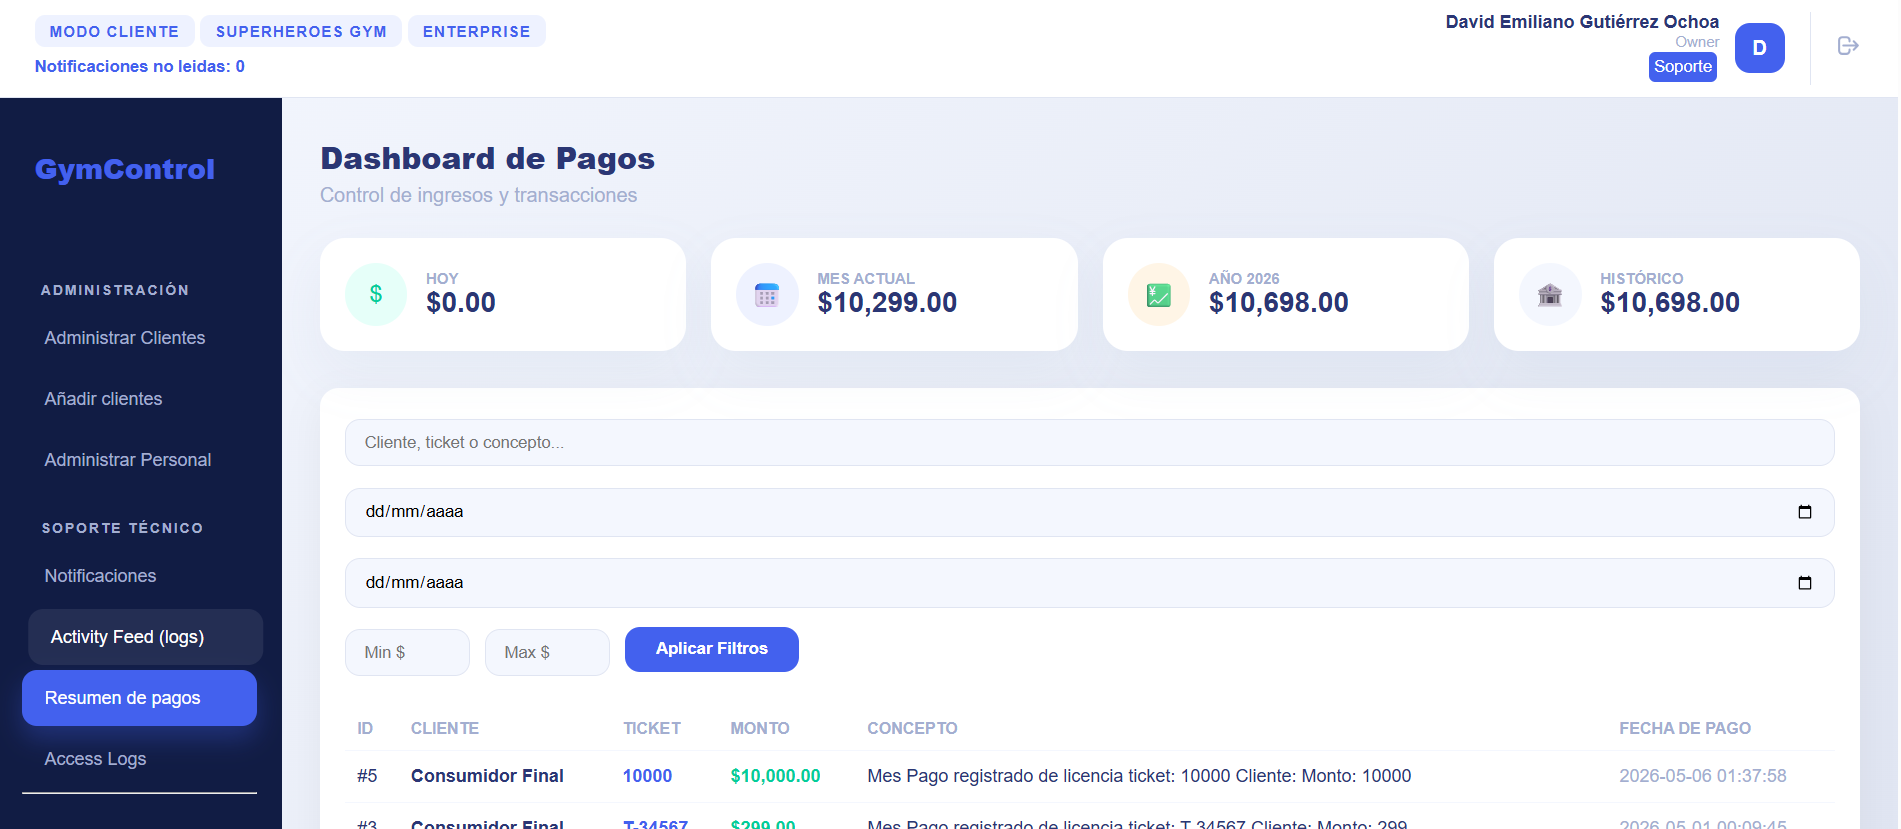Image resolution: width=1901 pixels, height=829 pixels.
Task: Open date picker icon of second date field
Action: click(1805, 583)
